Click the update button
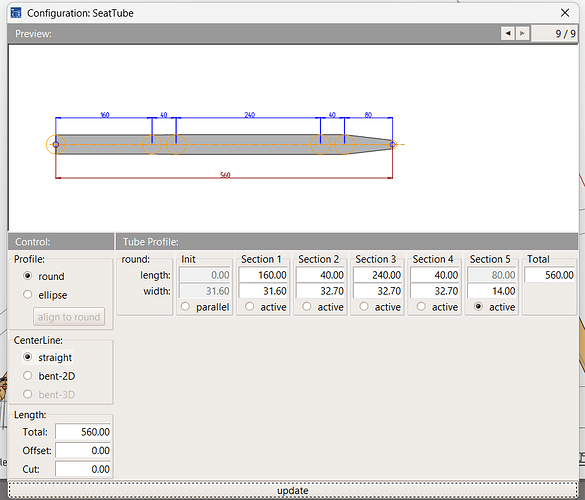The image size is (585, 500). pos(293,490)
